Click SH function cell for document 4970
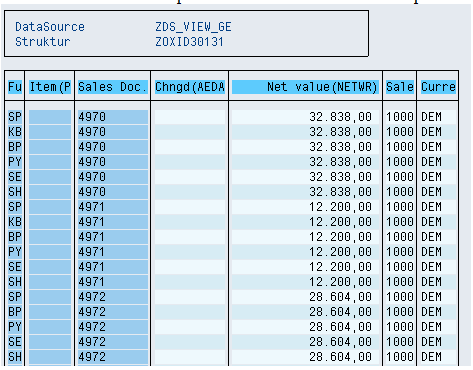The width and height of the screenshot is (473, 370). coord(15,192)
